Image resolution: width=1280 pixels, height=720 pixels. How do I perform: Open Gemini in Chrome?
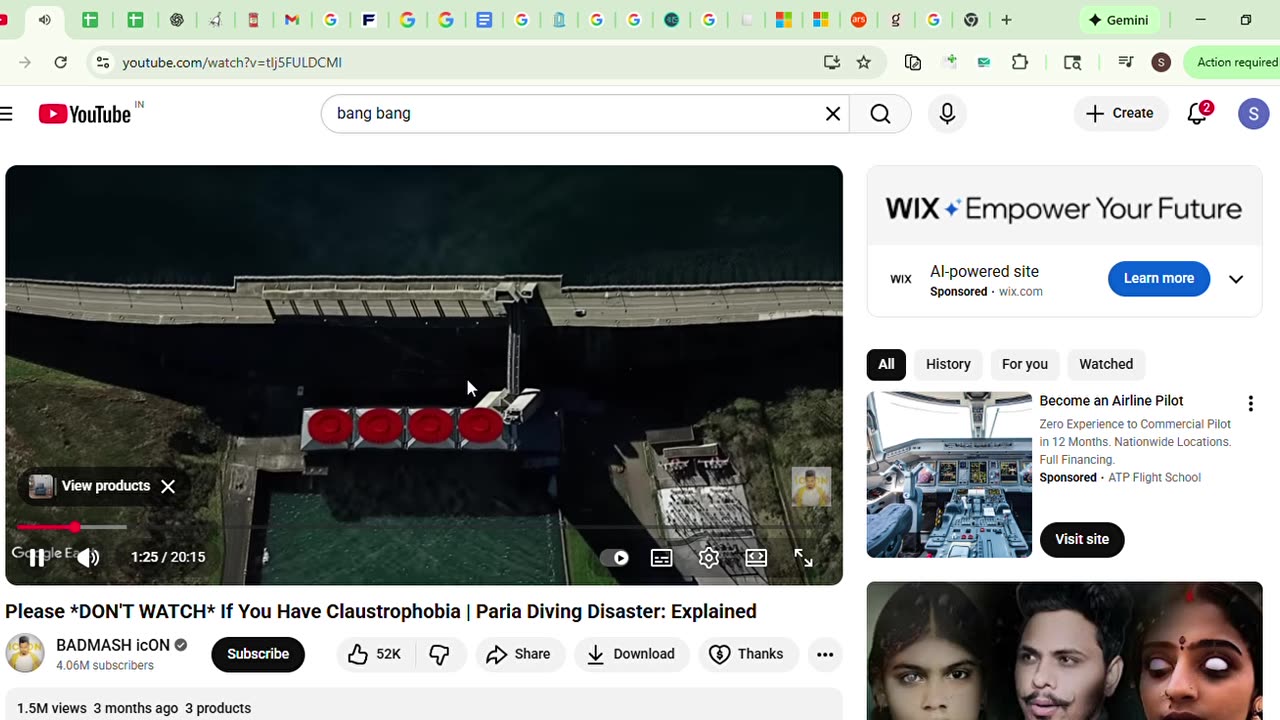click(x=1118, y=20)
